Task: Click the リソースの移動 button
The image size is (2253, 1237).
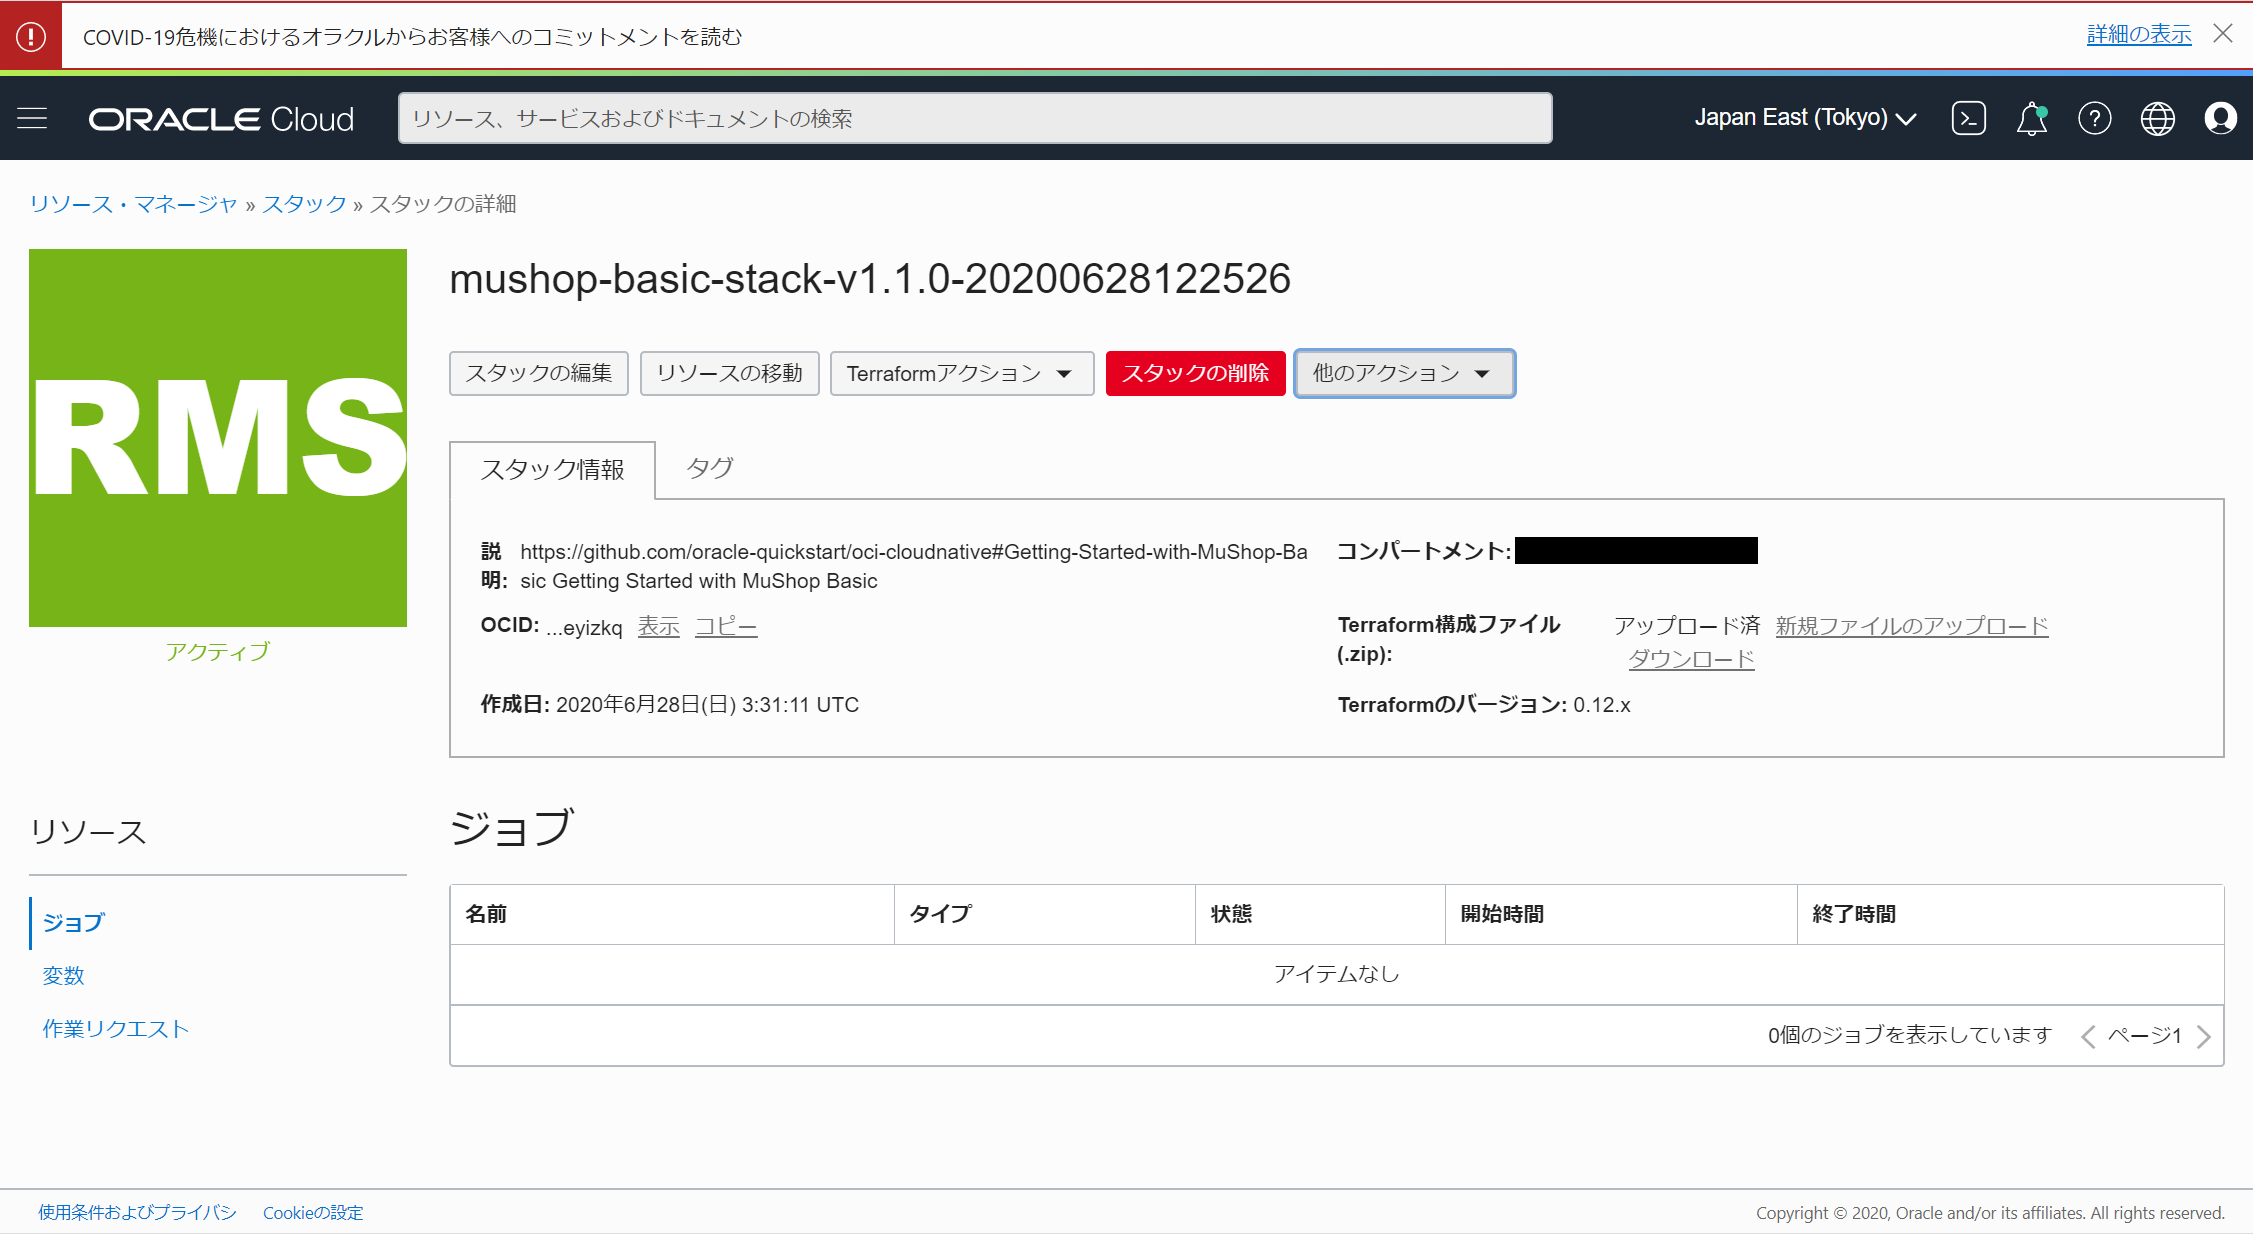Action: [x=730, y=373]
